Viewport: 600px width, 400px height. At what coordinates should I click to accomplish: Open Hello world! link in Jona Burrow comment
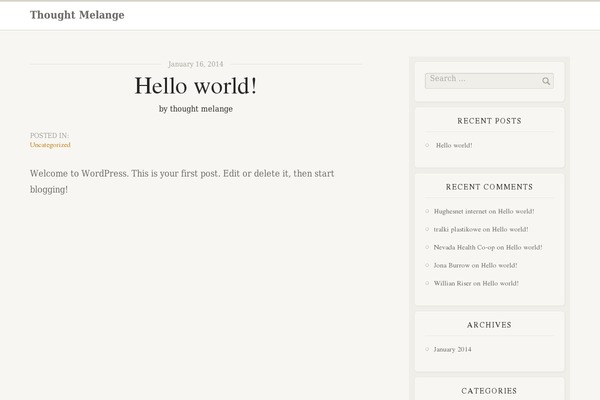(x=499, y=265)
